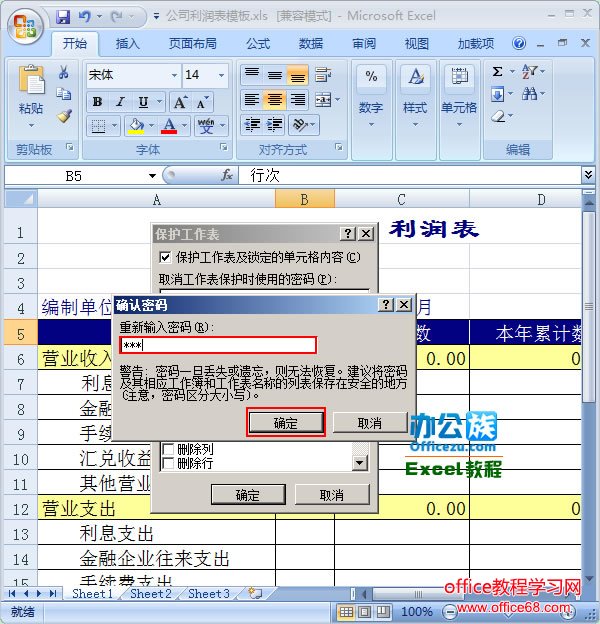The height and width of the screenshot is (624, 600).
Task: Align text left
Action: tap(252, 99)
